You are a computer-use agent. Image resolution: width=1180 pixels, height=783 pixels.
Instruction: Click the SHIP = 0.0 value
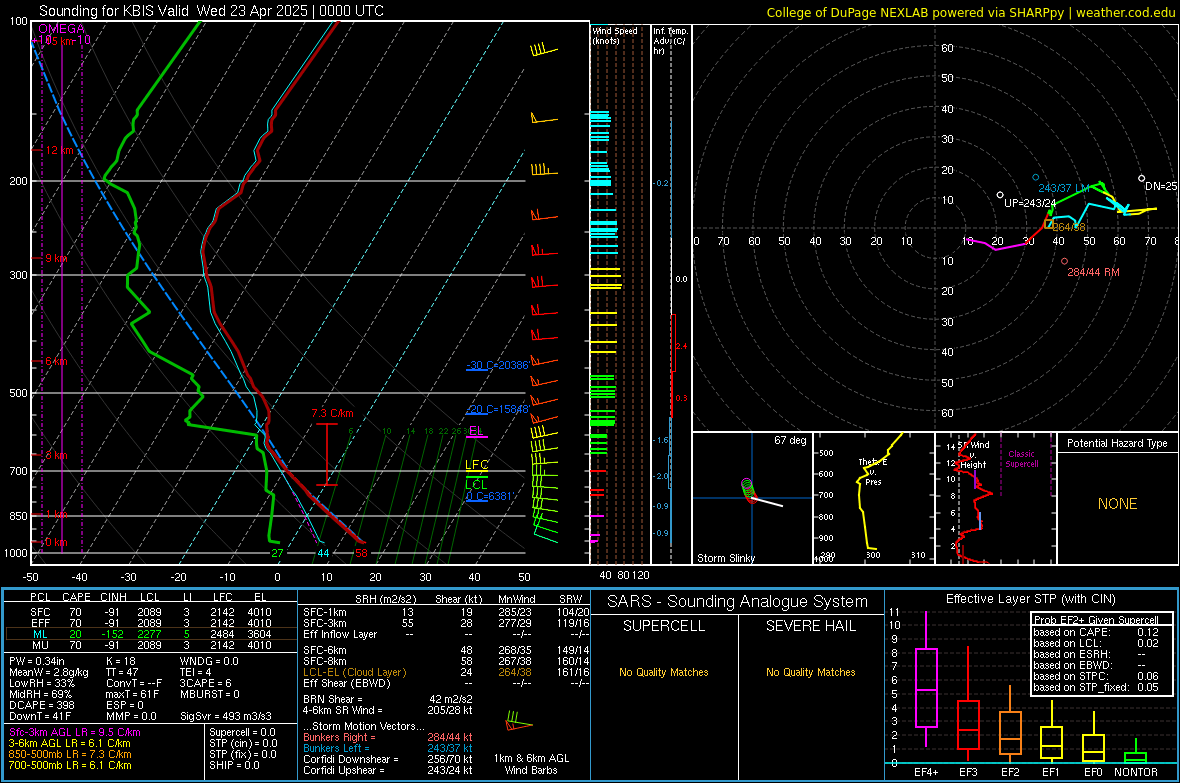(234, 765)
